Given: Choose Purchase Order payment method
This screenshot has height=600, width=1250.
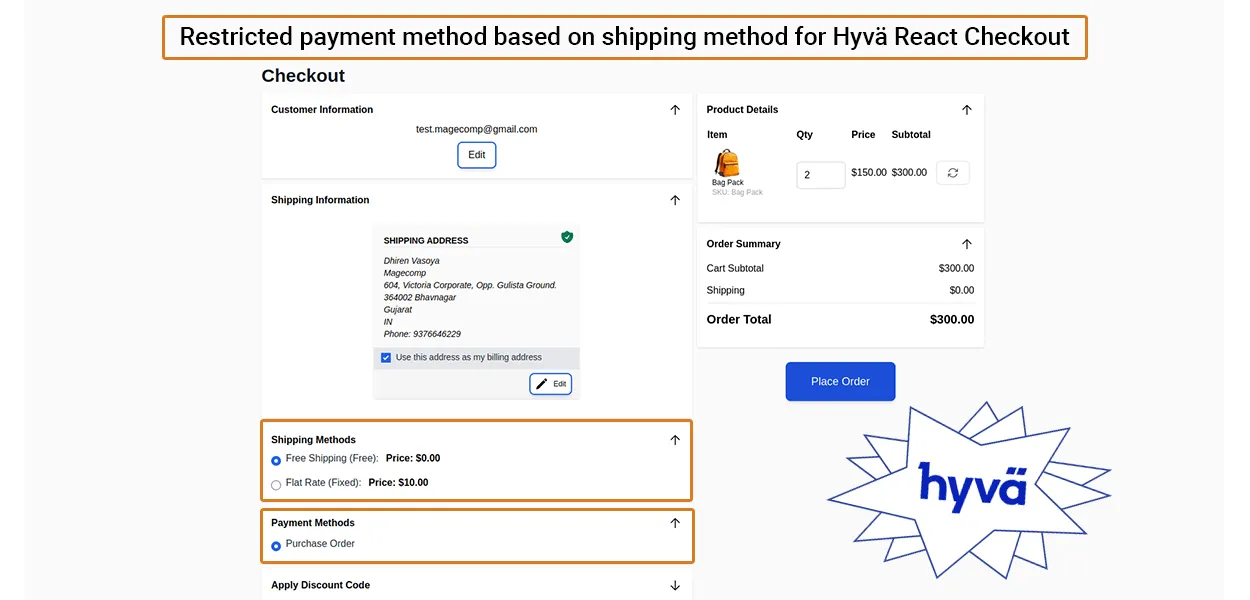Looking at the screenshot, I should (276, 546).
